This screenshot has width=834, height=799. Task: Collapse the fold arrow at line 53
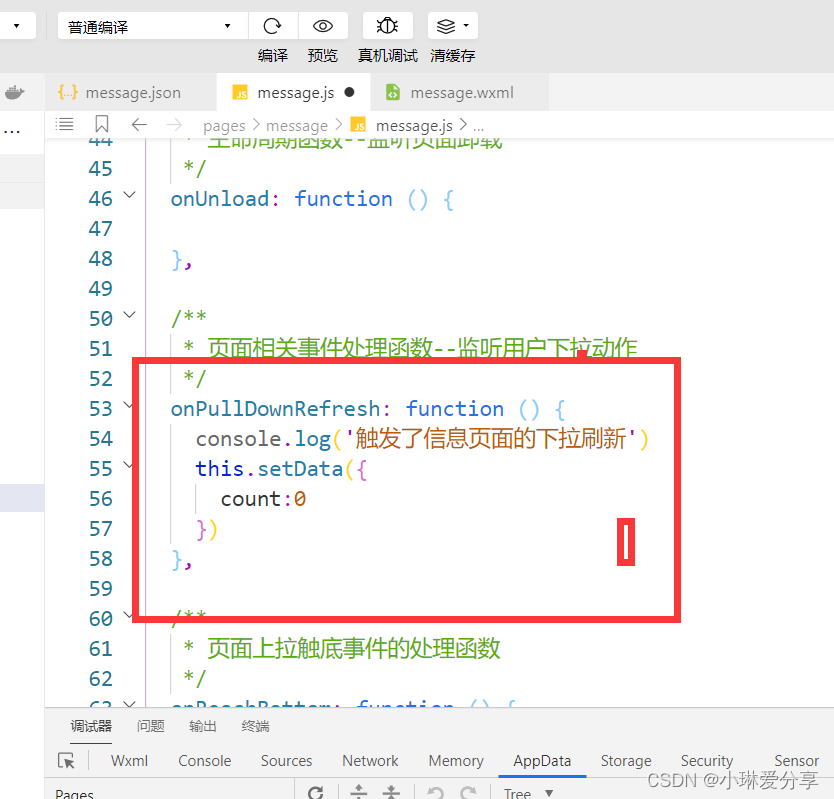pos(128,405)
